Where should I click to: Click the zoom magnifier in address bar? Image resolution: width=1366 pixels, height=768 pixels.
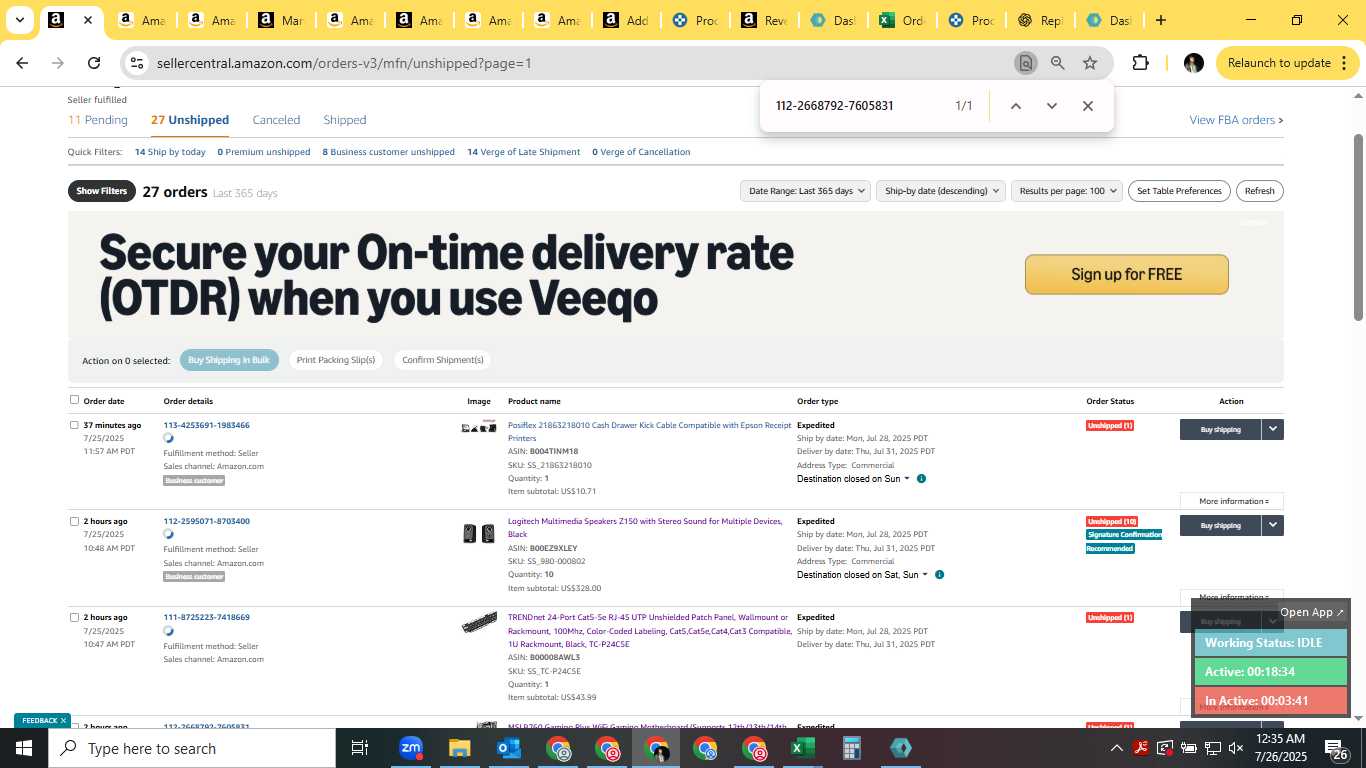(x=1057, y=63)
